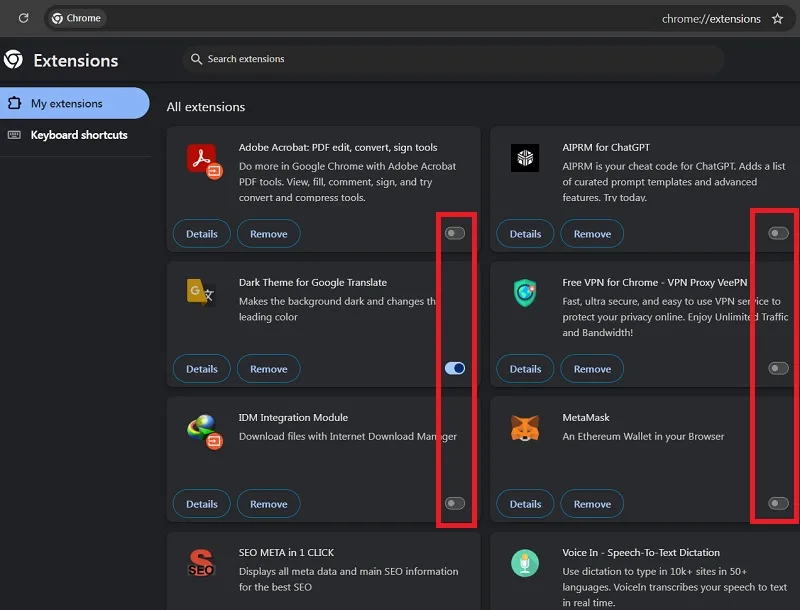The image size is (800, 610).
Task: Click the Search extensions field
Action: tap(453, 59)
